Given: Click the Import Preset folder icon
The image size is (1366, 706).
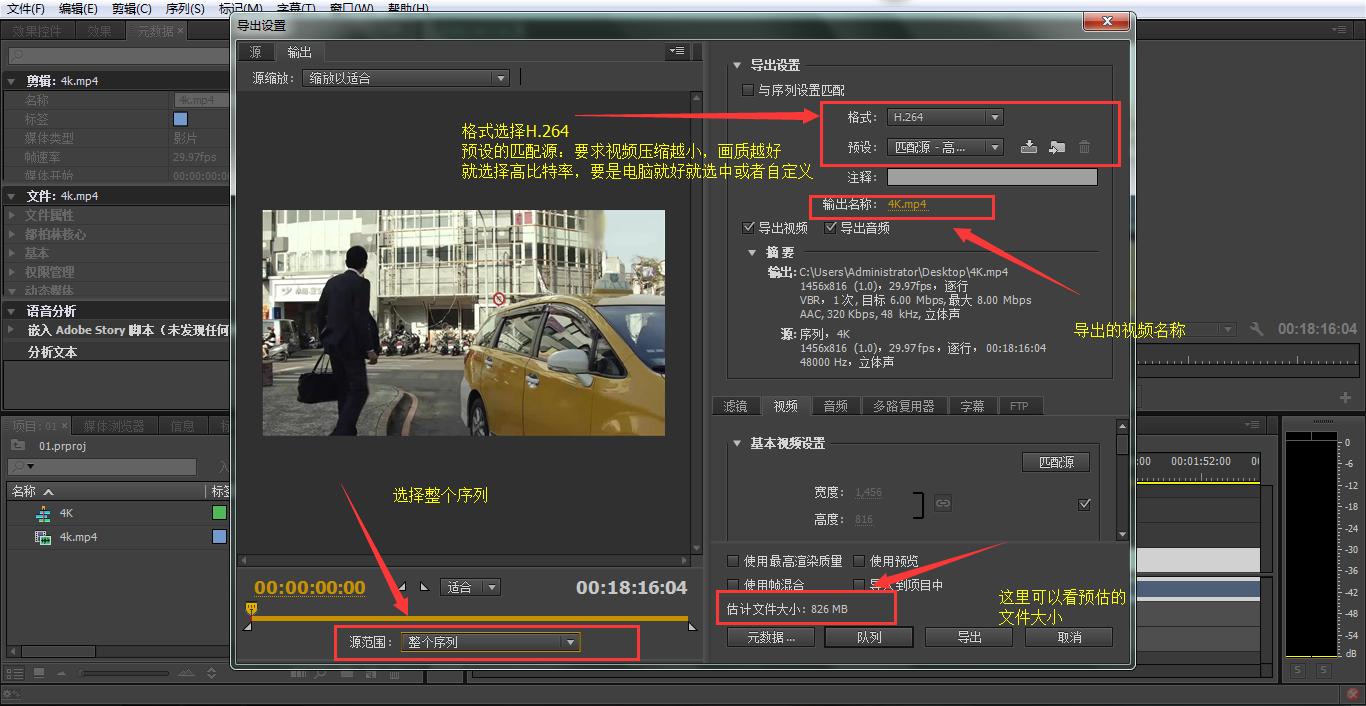Looking at the screenshot, I should click(1056, 147).
